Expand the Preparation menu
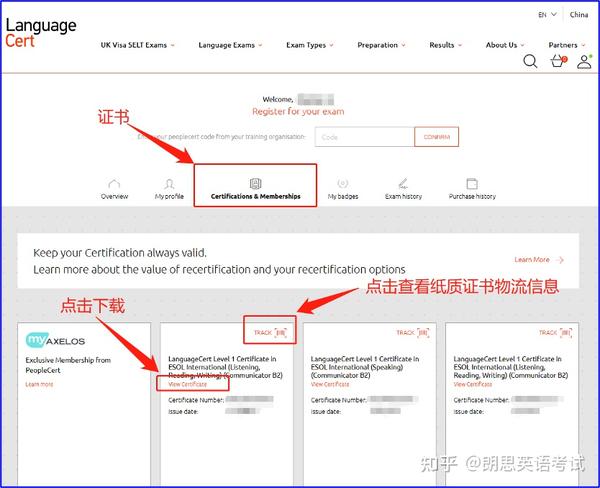The height and width of the screenshot is (488, 600). click(381, 45)
